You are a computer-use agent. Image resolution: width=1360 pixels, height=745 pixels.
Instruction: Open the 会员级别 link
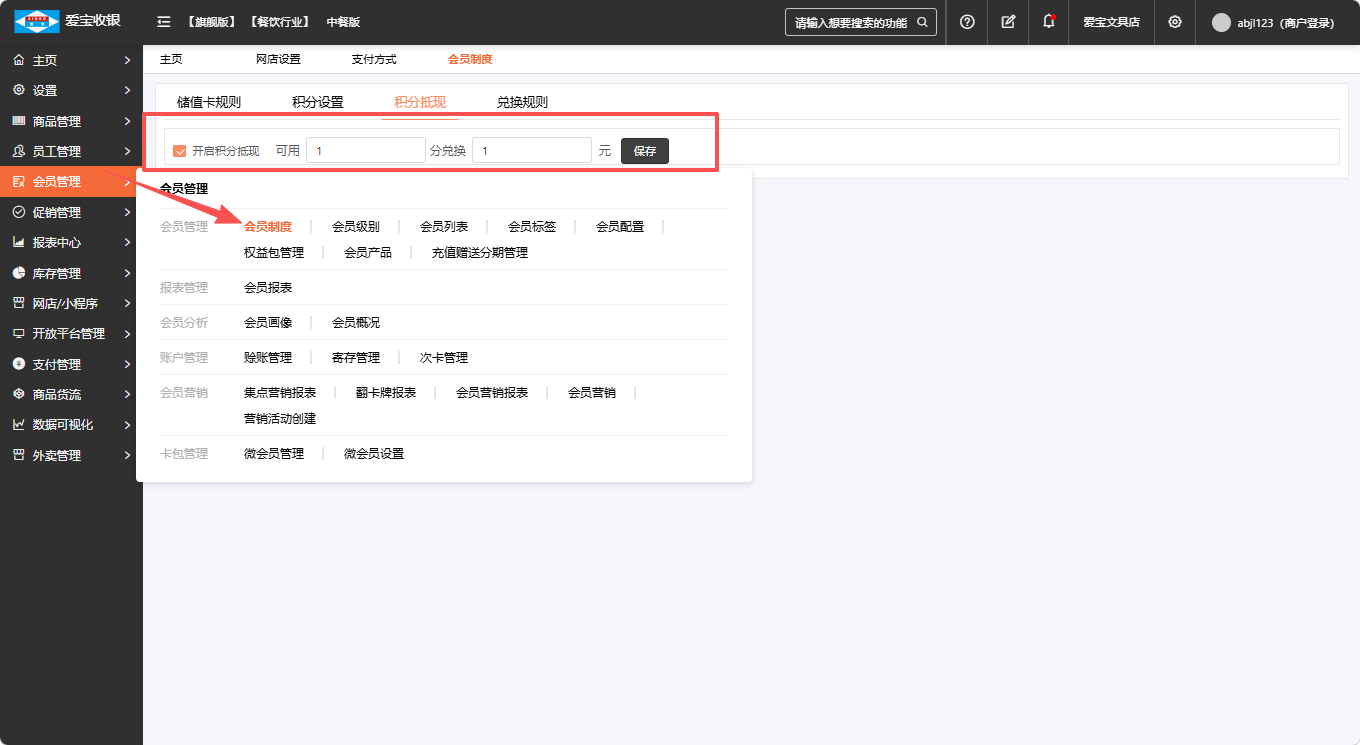pyautogui.click(x=356, y=227)
